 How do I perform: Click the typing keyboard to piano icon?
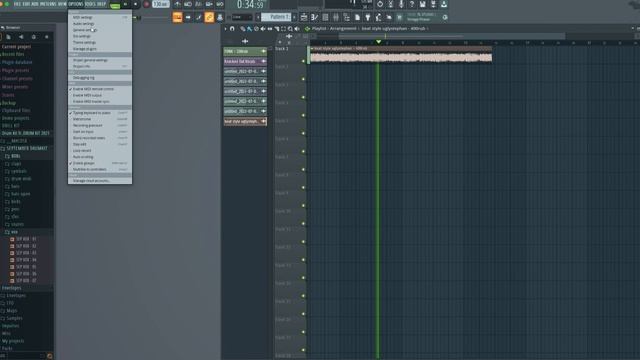[177, 17]
